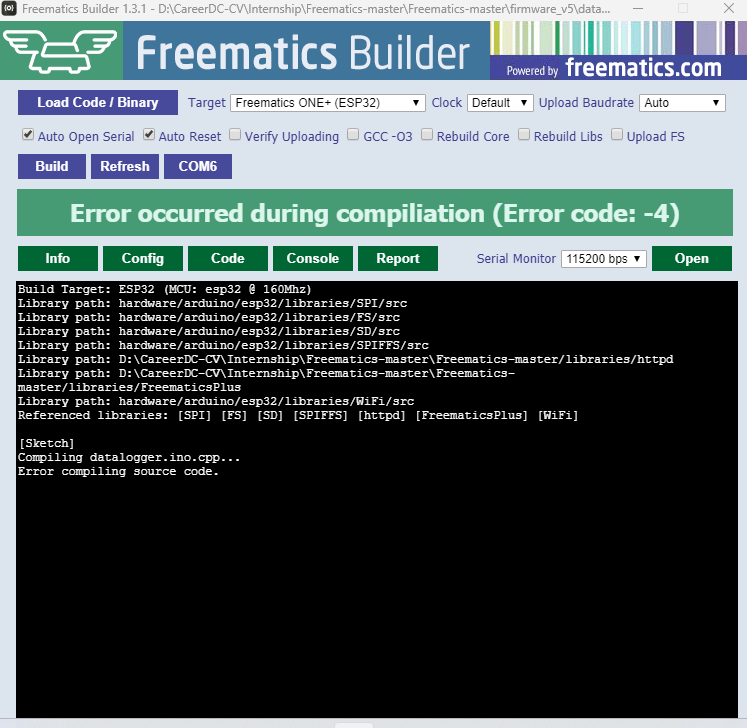
Task: Click the WiFi/src library path line
Action: point(216,402)
